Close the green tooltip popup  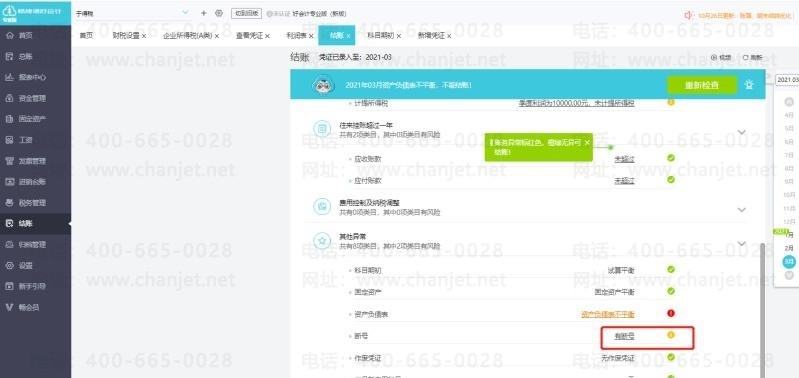pyautogui.click(x=587, y=143)
